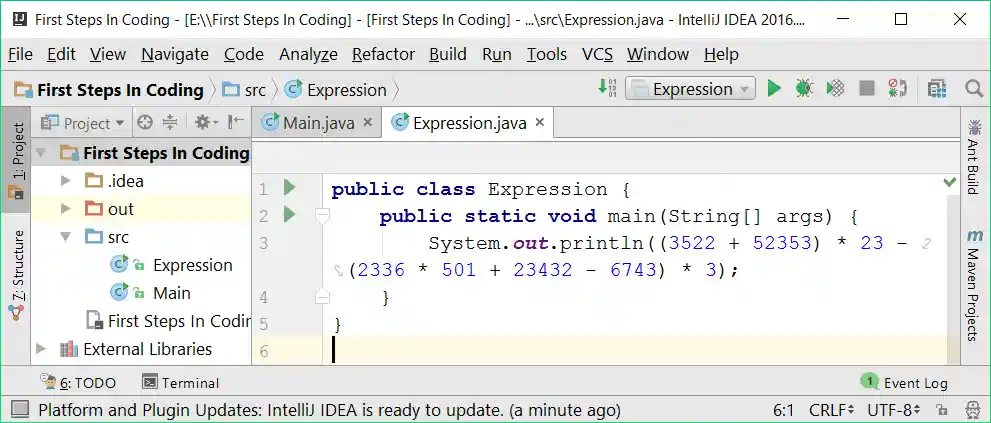This screenshot has width=991, height=423.
Task: Expand External Libraries node
Action: coord(41,349)
